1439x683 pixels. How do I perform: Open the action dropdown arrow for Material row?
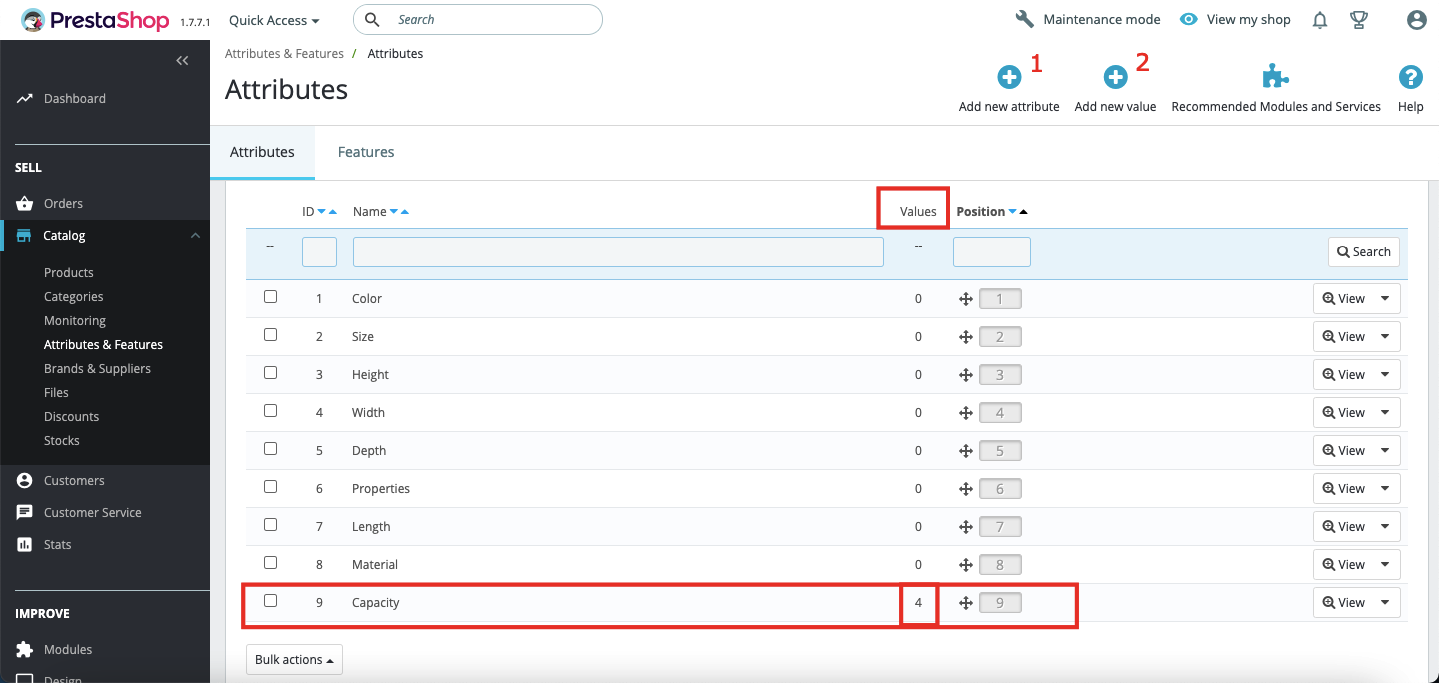tap(1385, 565)
